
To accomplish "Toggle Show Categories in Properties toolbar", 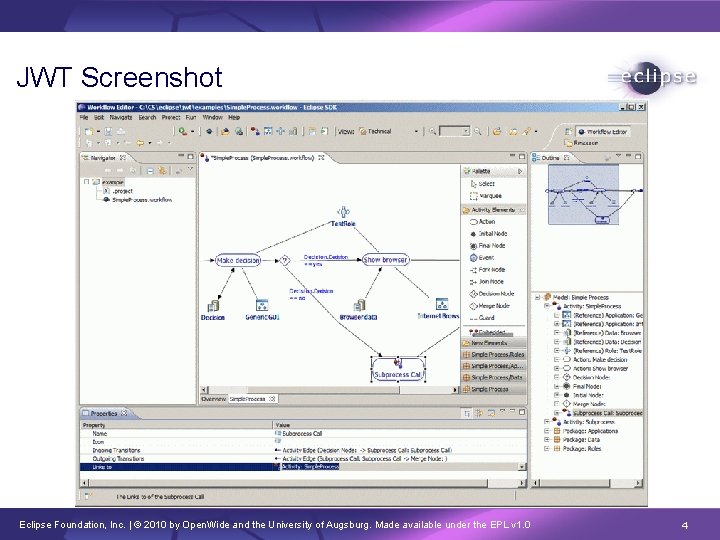I will point(467,413).
